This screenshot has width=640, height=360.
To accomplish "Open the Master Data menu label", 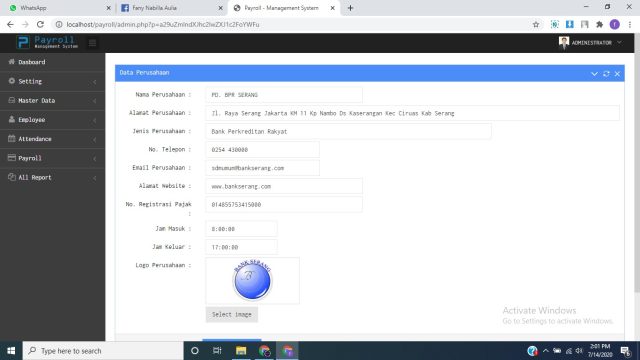I will (x=36, y=100).
